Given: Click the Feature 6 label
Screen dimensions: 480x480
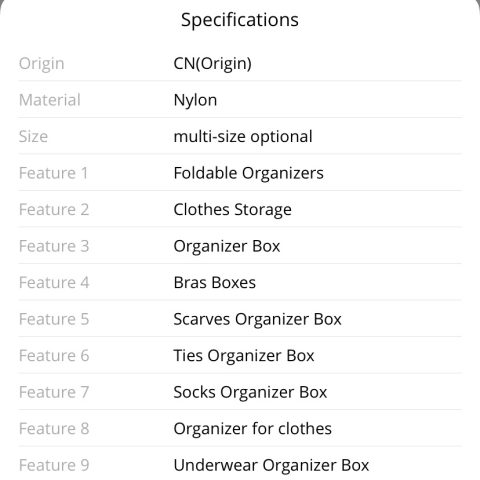Looking at the screenshot, I should 54,355.
